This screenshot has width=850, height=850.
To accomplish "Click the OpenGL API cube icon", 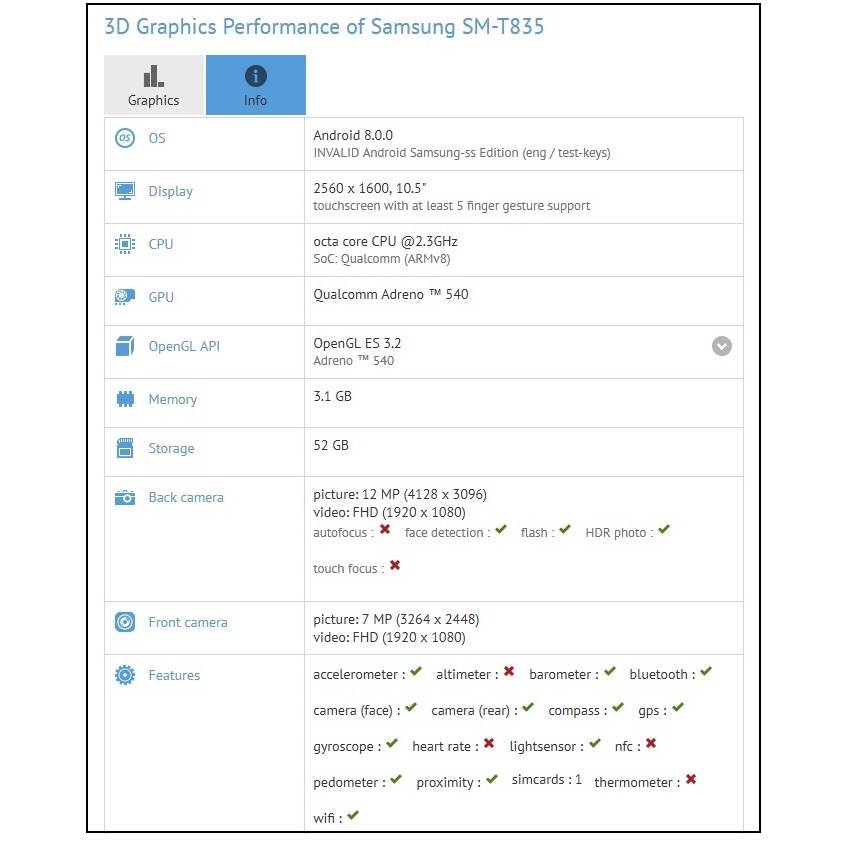I will [125, 346].
